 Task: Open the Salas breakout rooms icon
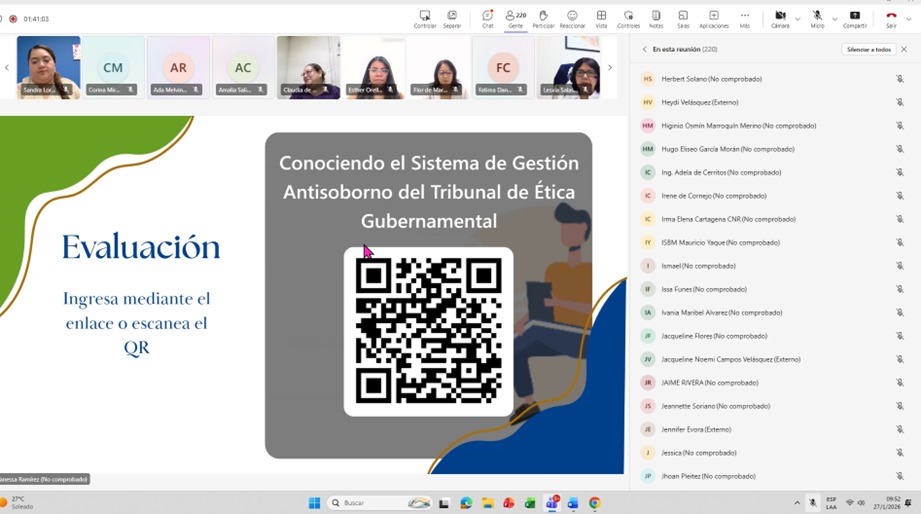(x=683, y=19)
